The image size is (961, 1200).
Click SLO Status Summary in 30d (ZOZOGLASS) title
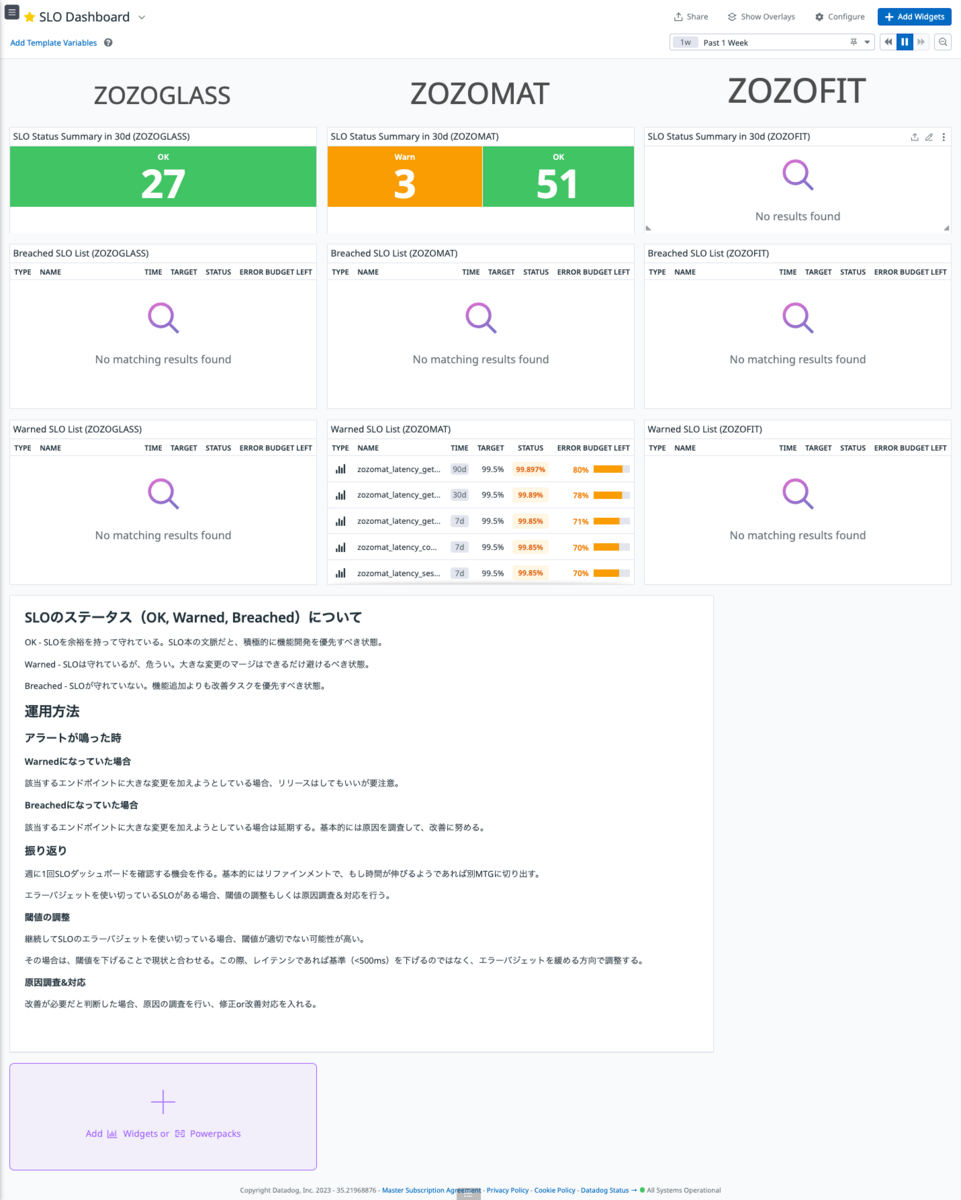pyautogui.click(x=101, y=136)
